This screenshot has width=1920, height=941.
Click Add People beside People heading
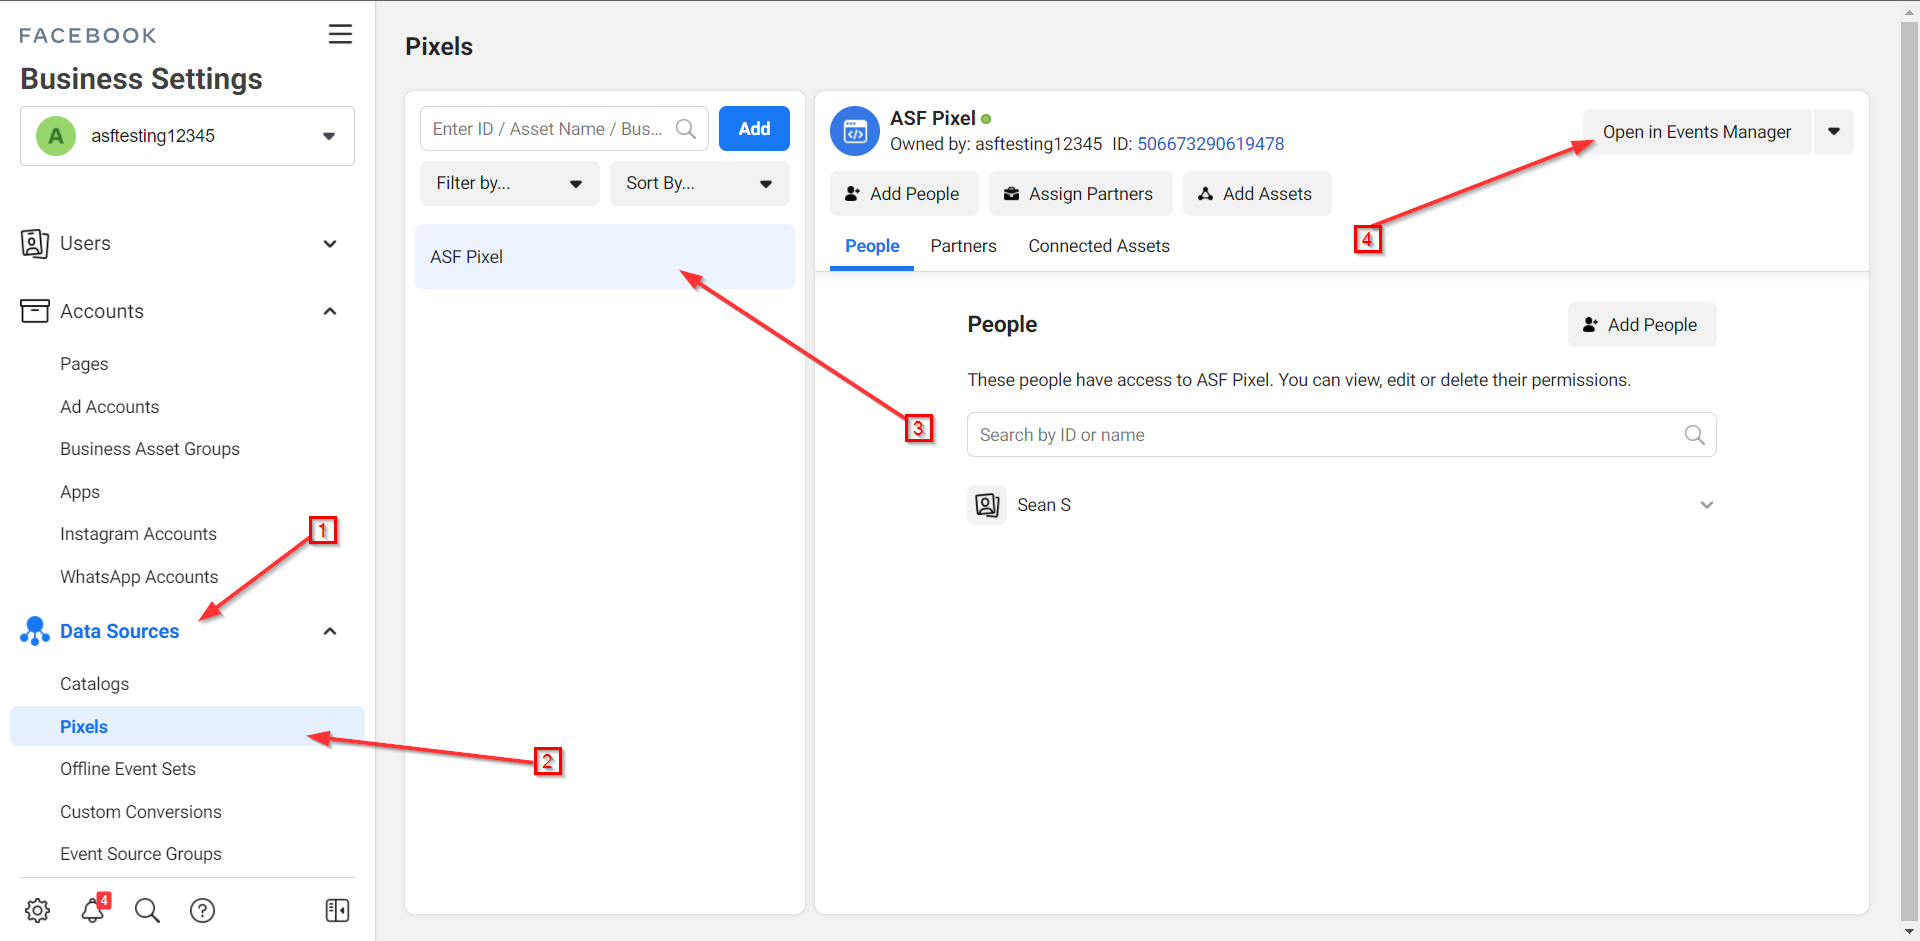click(1641, 325)
